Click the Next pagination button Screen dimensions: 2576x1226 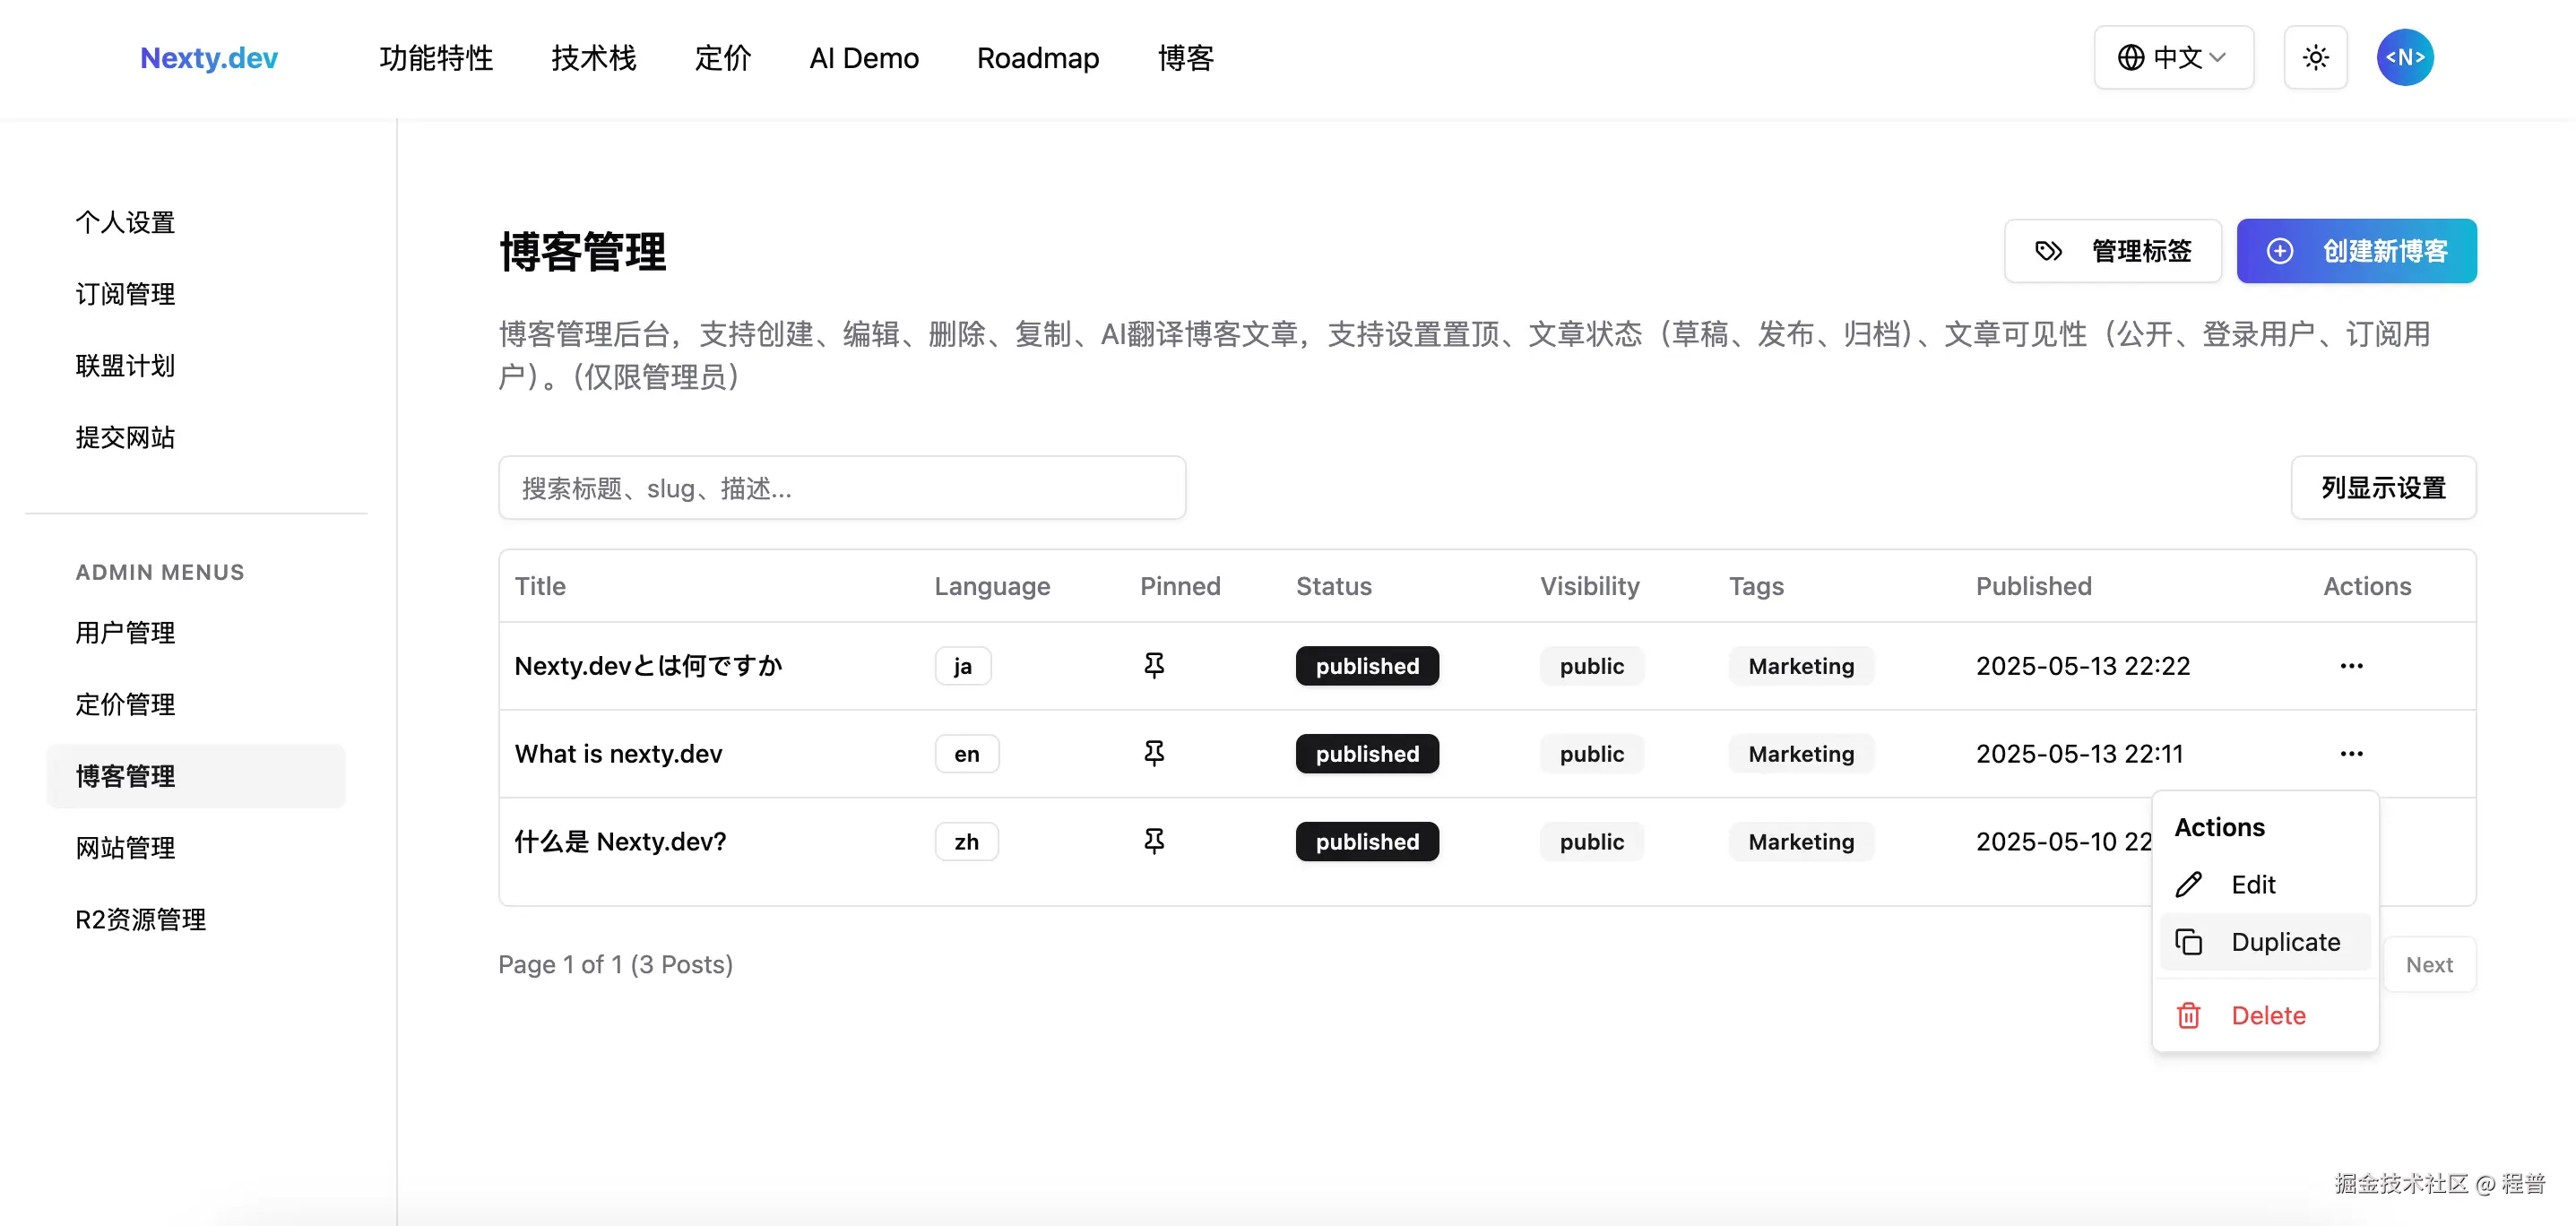click(x=2431, y=964)
